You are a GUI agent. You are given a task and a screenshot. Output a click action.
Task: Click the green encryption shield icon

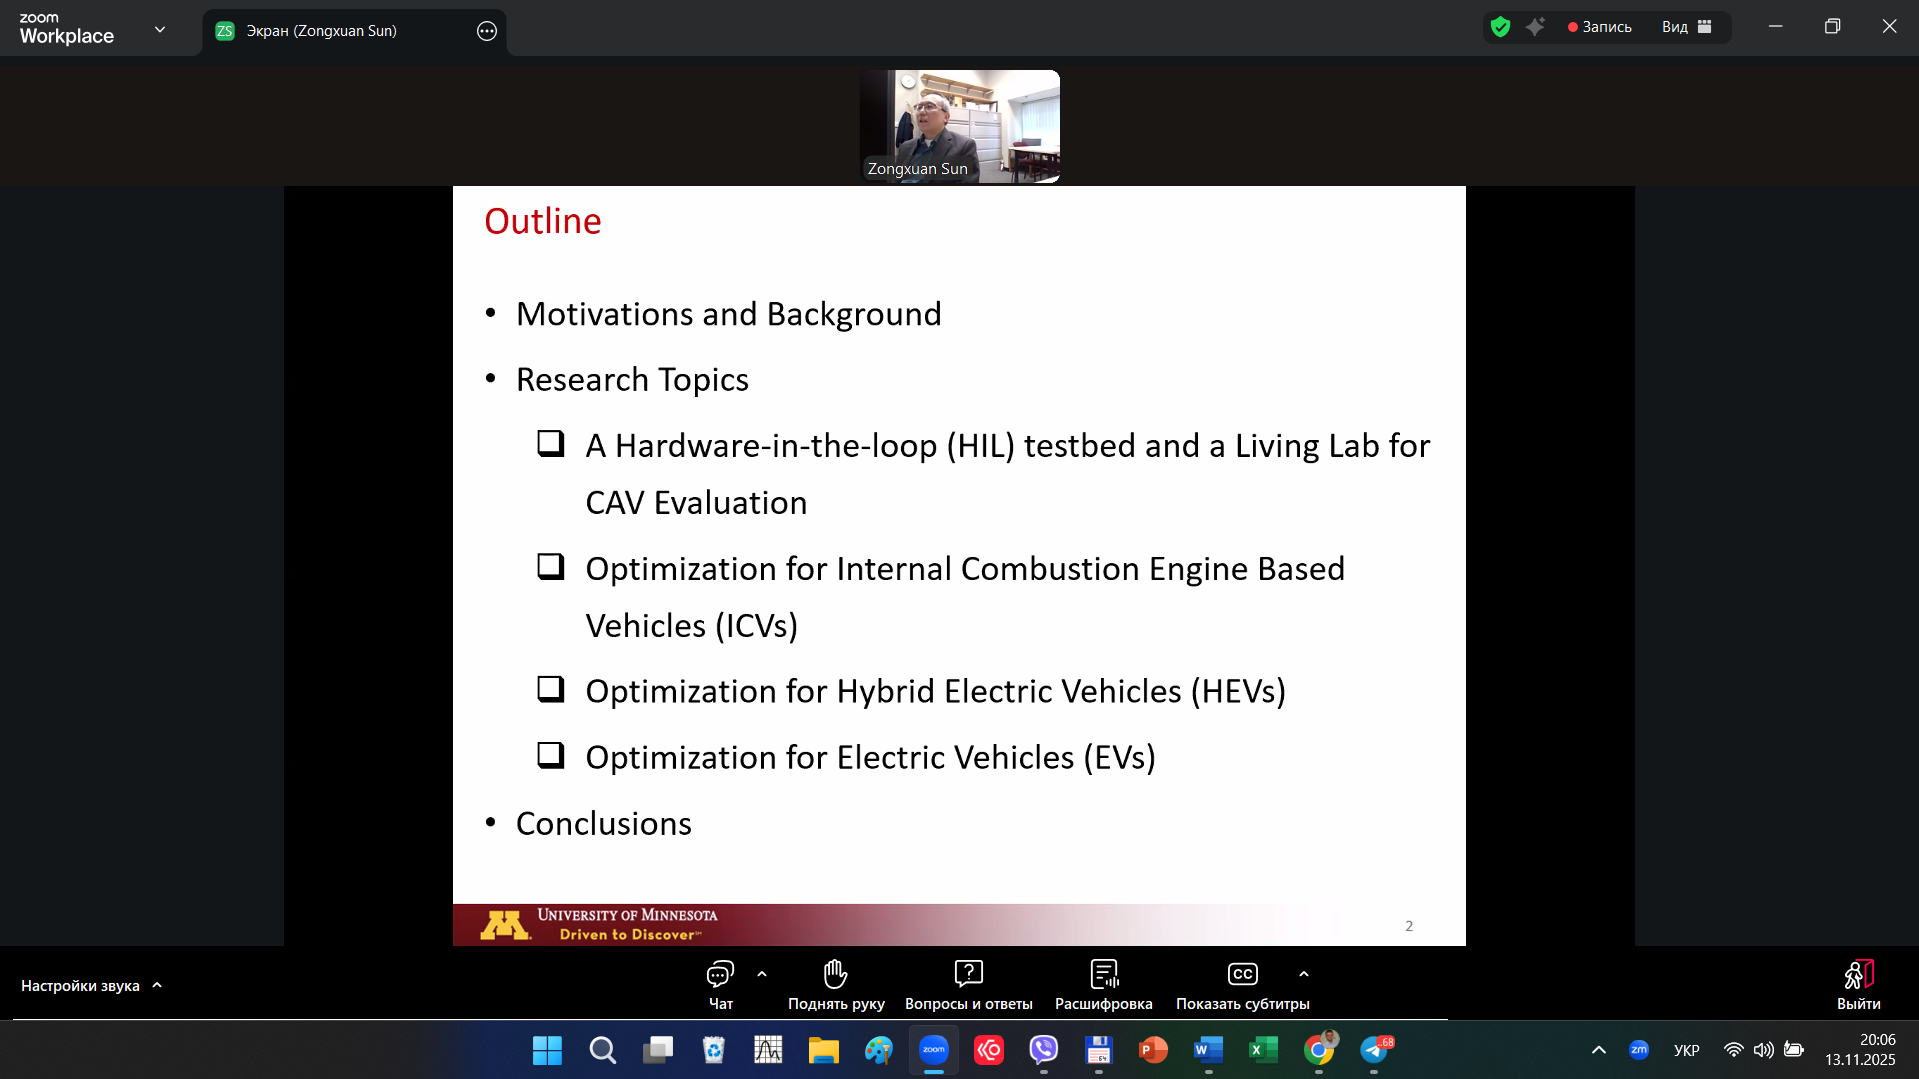pyautogui.click(x=1500, y=27)
